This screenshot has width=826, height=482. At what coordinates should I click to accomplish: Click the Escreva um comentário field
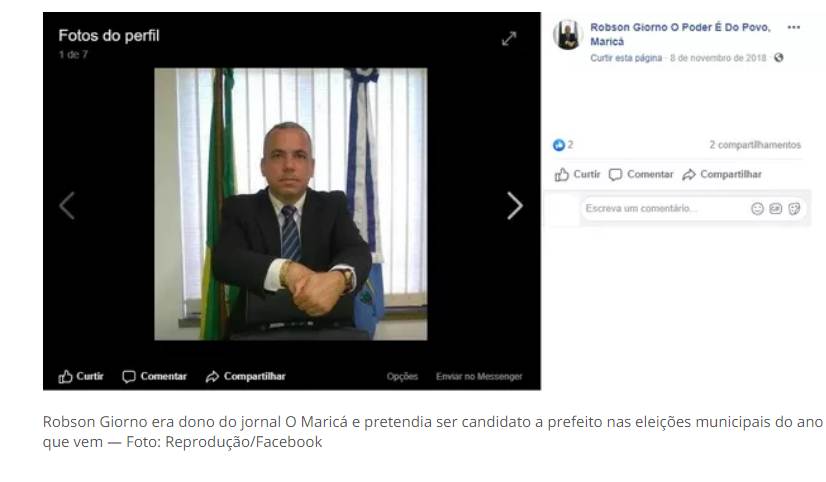(666, 209)
